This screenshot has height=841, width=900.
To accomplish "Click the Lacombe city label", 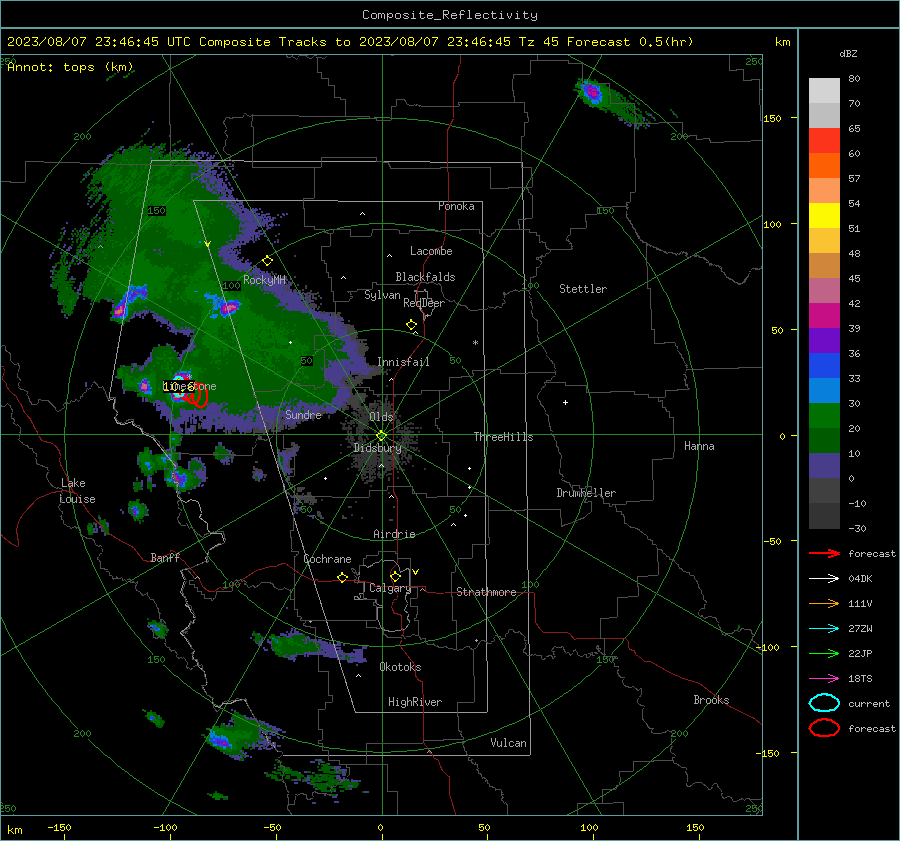I will 431,251.
